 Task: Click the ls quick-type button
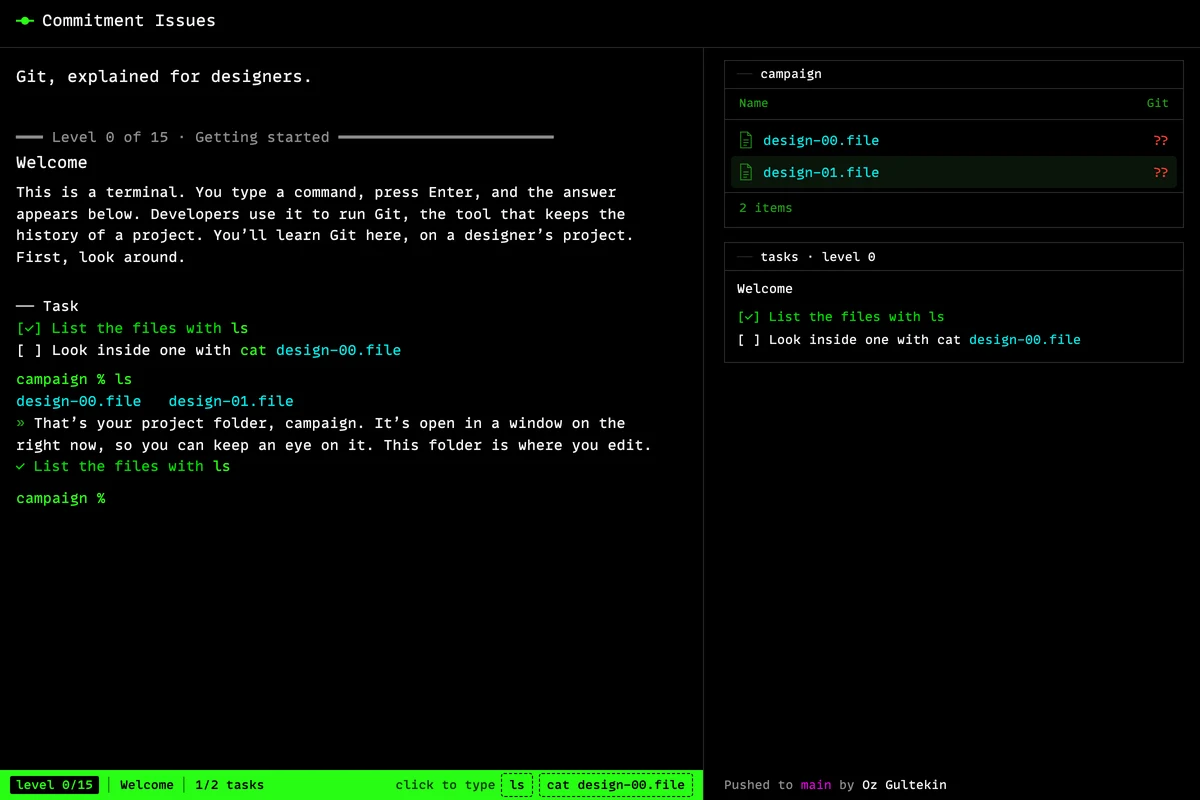point(517,785)
